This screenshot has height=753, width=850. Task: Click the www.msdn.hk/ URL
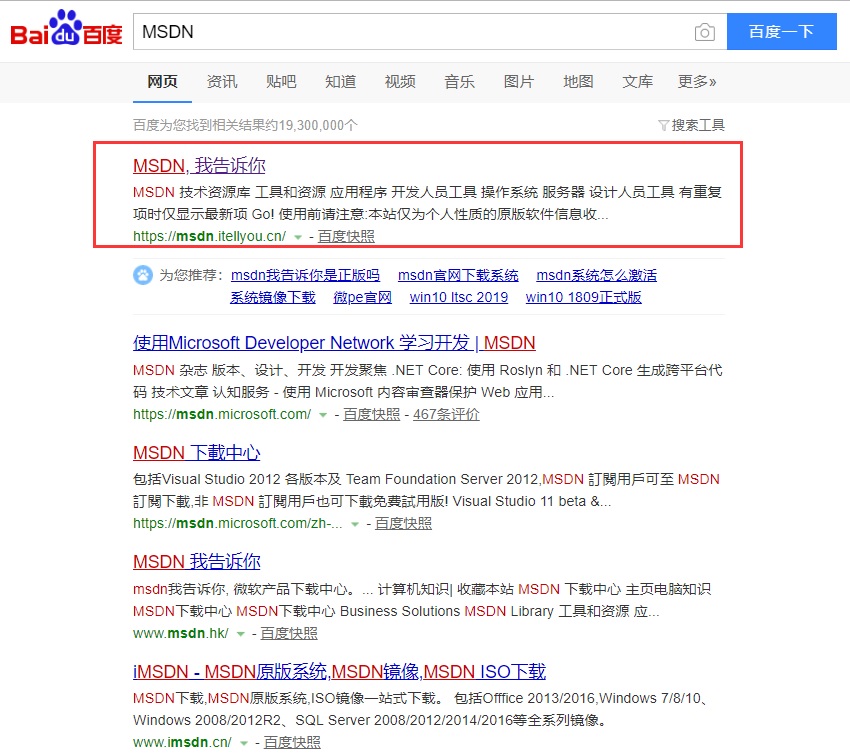(x=181, y=633)
